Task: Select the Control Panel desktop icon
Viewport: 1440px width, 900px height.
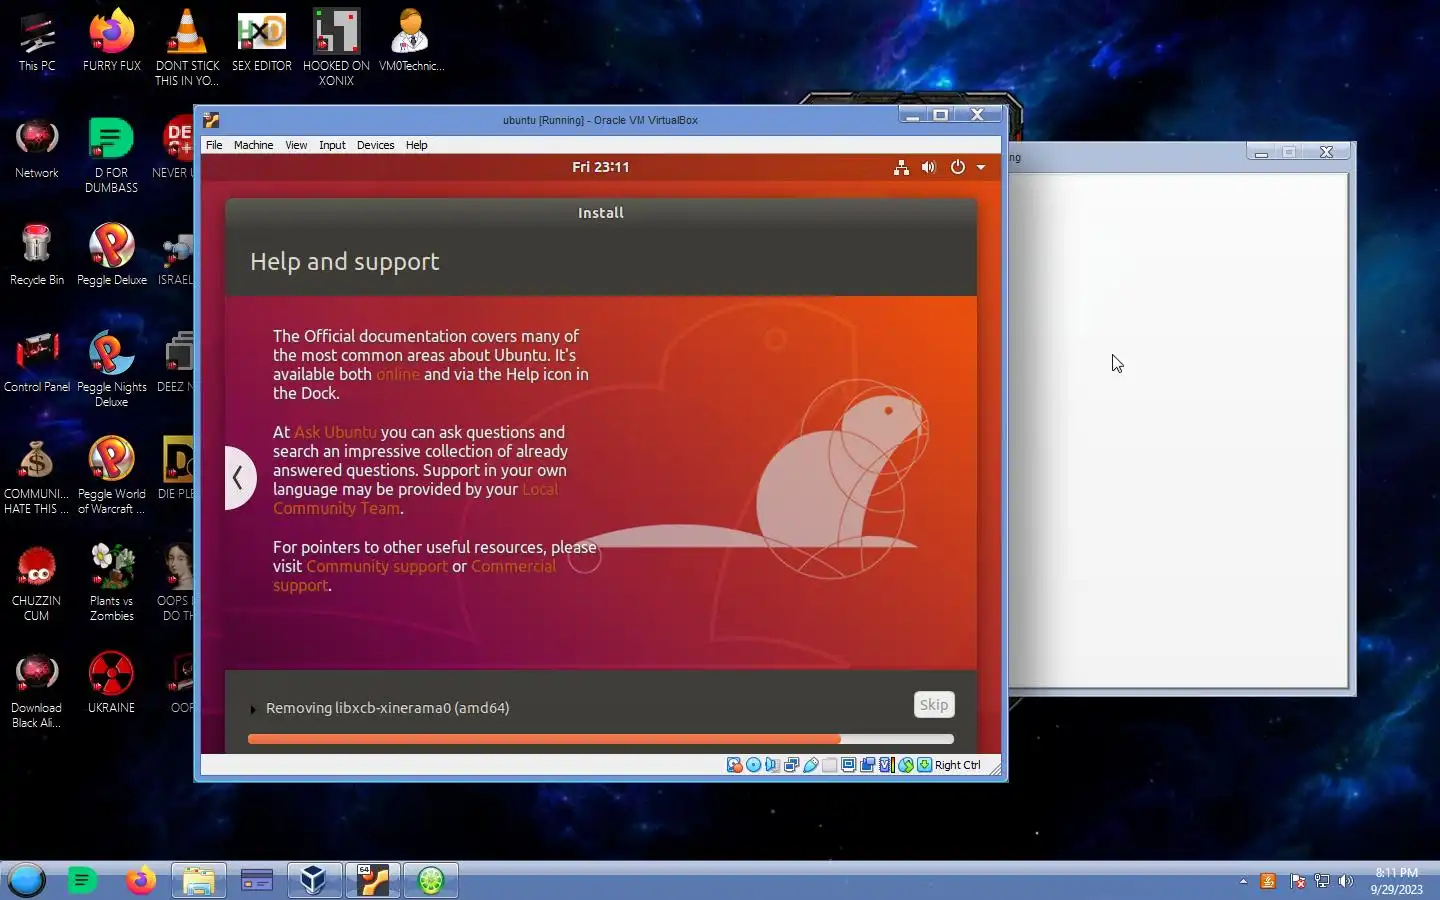Action: point(37,363)
